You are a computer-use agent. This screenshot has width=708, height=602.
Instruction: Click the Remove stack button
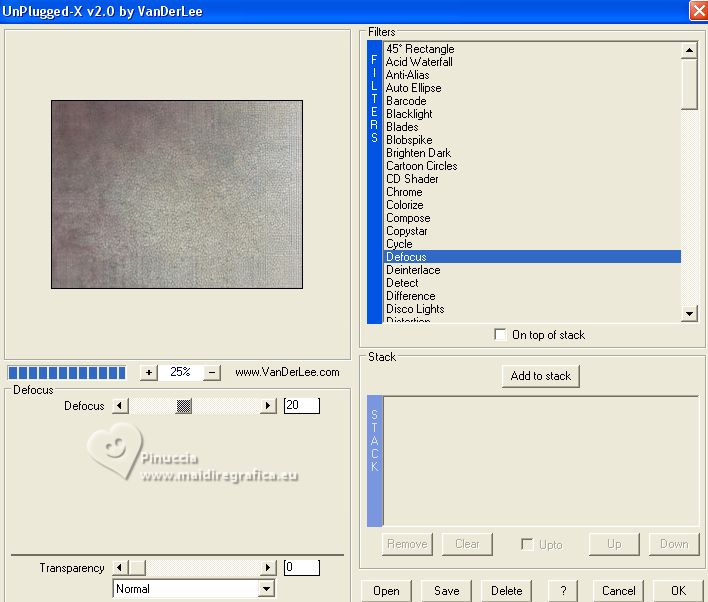point(407,544)
